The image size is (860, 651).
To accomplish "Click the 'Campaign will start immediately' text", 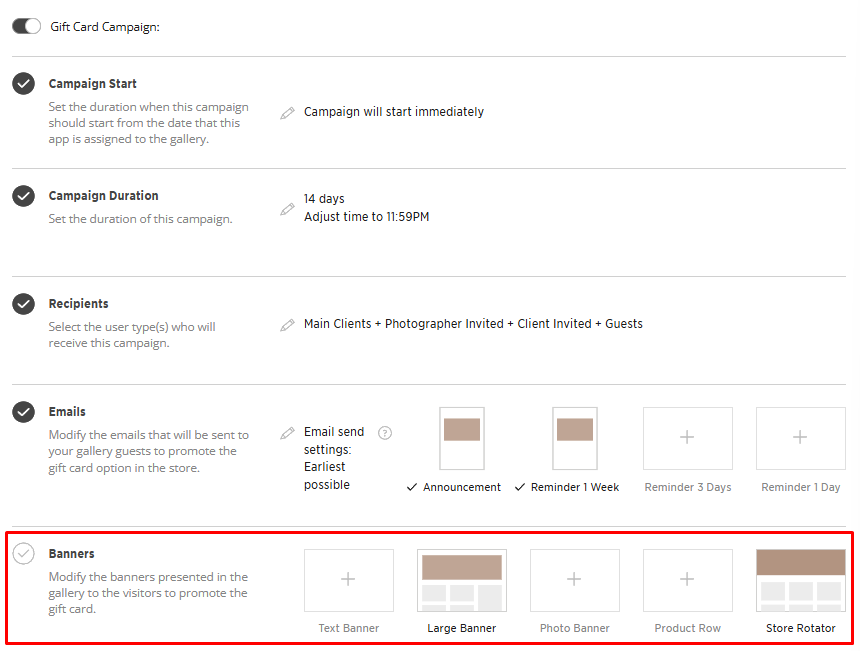I will (x=394, y=112).
